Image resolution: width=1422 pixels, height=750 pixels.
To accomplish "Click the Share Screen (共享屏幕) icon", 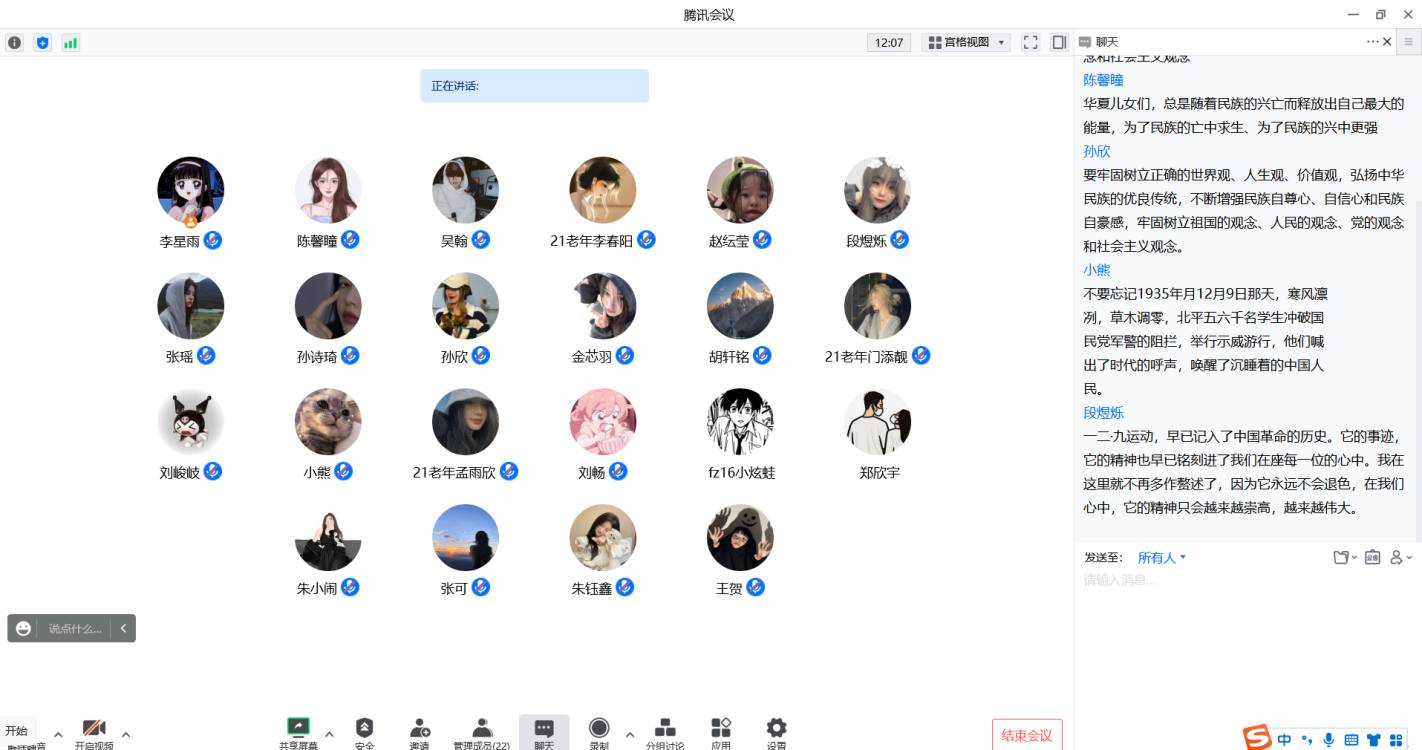I will click(298, 729).
